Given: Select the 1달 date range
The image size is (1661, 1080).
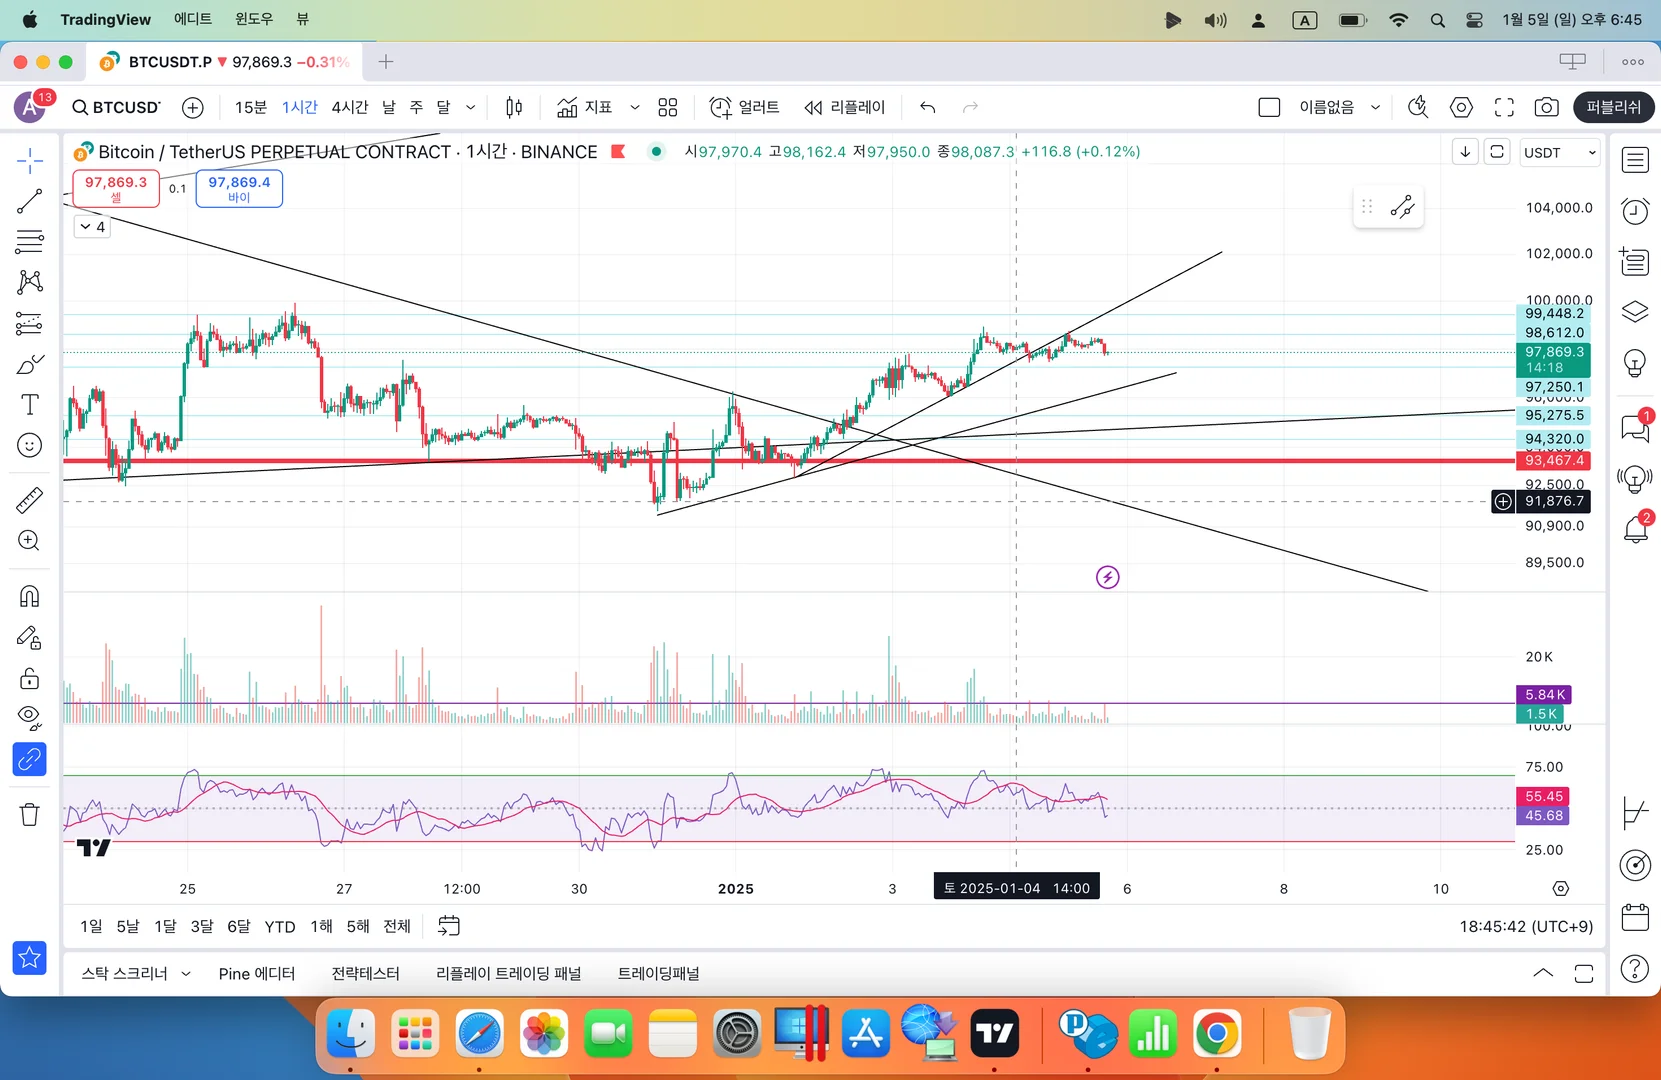Looking at the screenshot, I should coord(165,927).
